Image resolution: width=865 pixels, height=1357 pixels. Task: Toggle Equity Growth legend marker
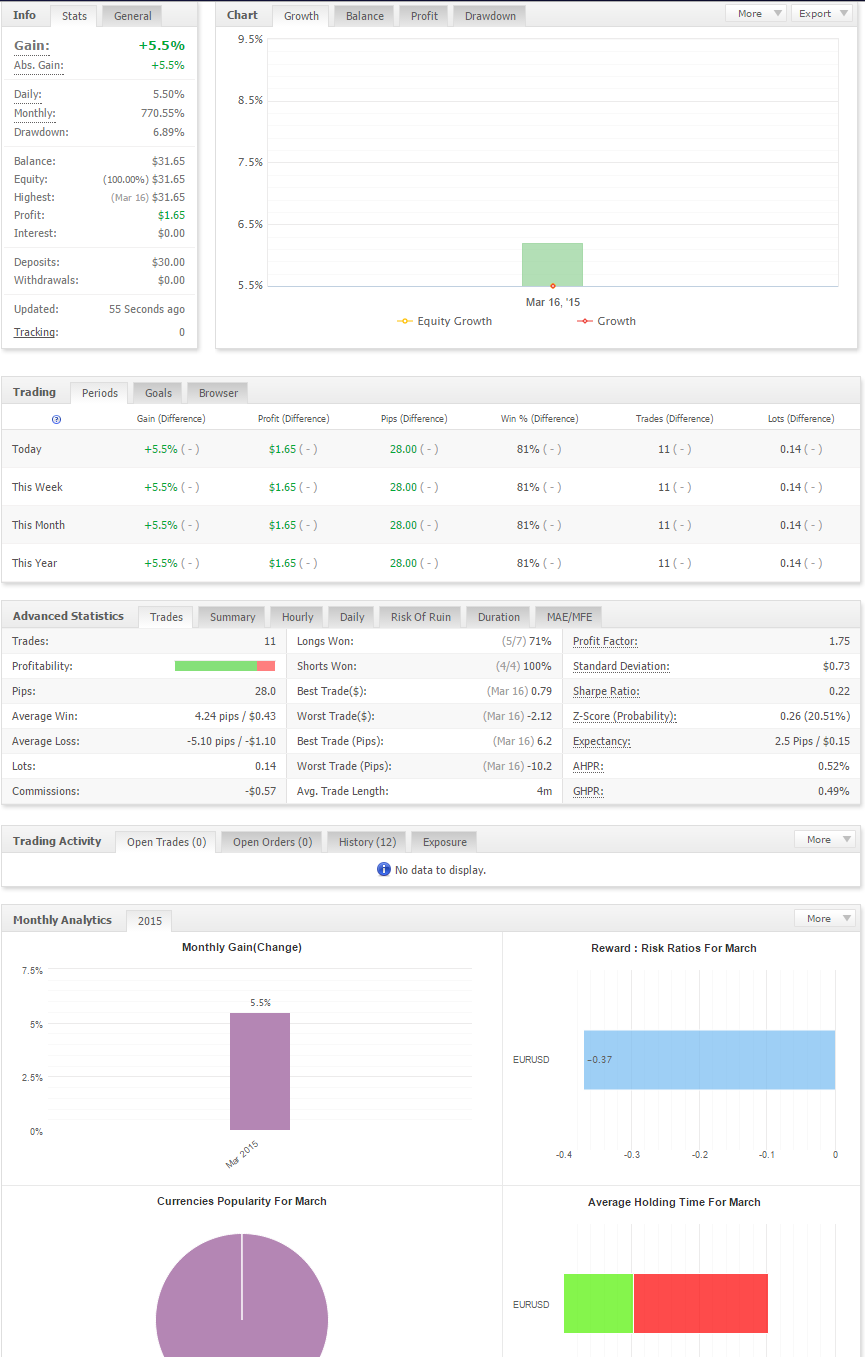click(405, 321)
